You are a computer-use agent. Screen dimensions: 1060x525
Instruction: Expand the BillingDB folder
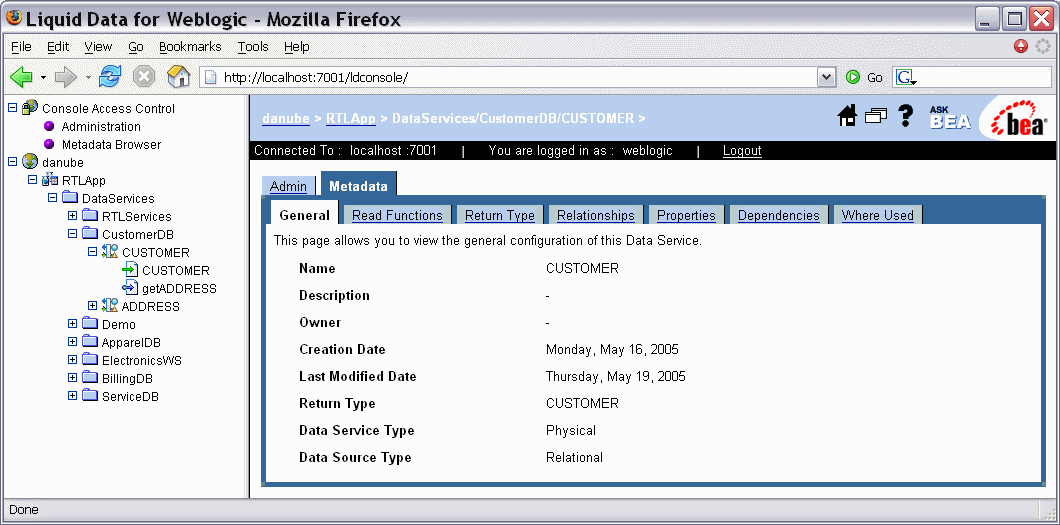[x=72, y=378]
